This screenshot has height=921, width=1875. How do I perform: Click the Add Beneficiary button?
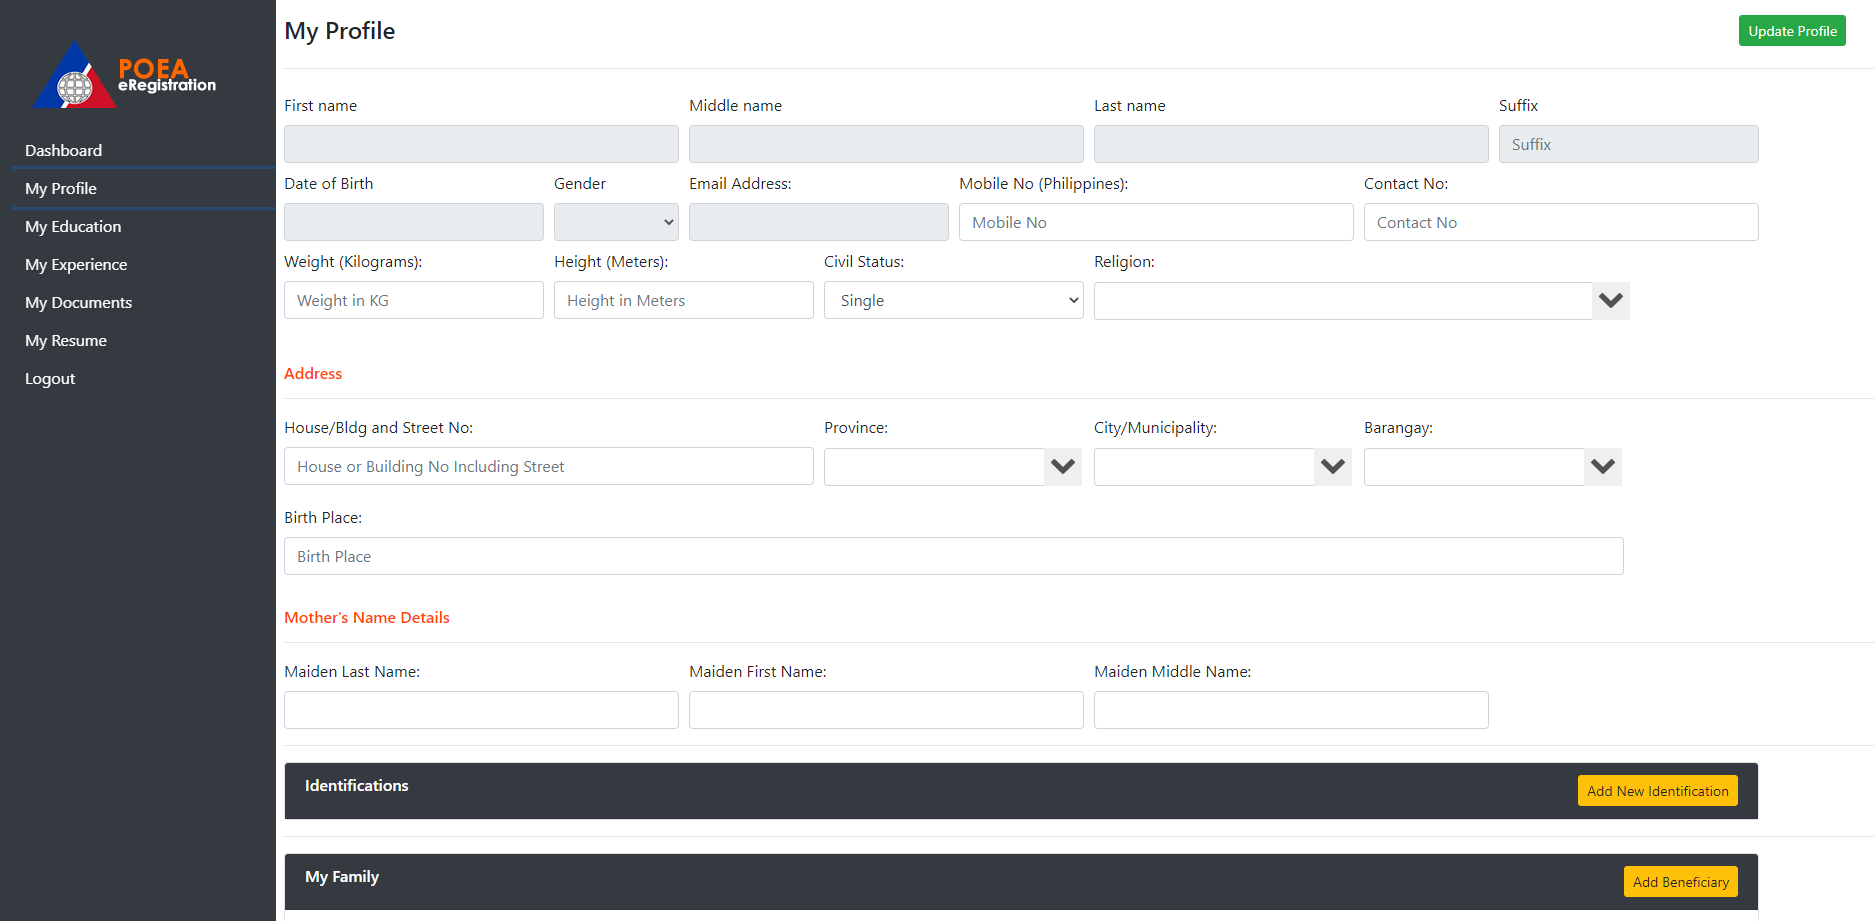[x=1680, y=882]
